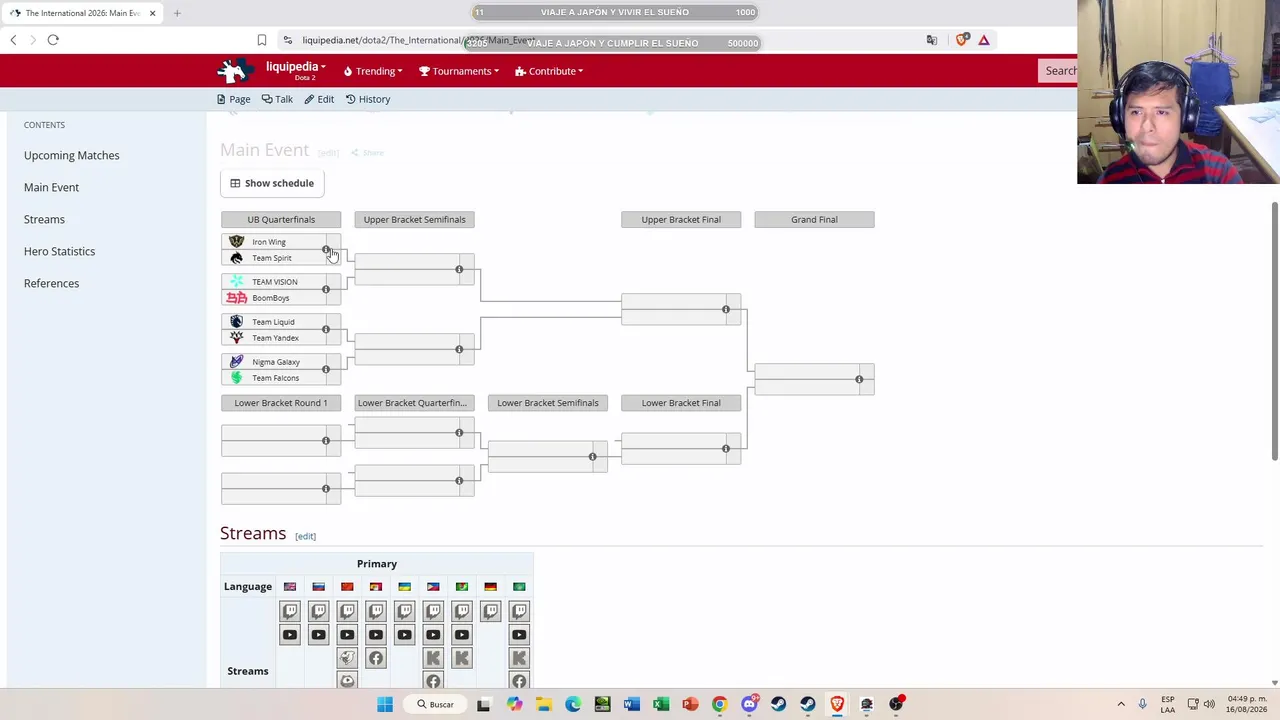
Task: Click the Nigma Galaxy bracket entry
Action: [x=275, y=362]
